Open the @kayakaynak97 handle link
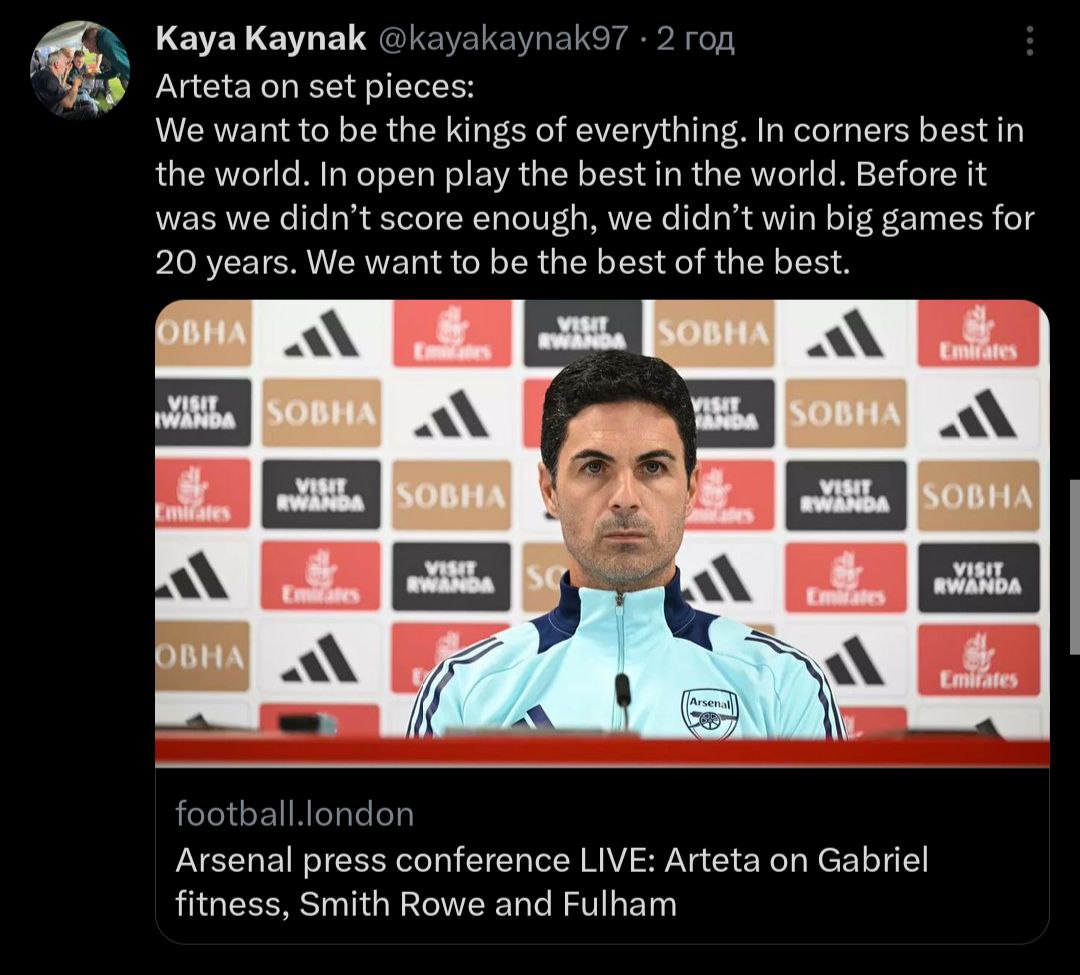This screenshot has width=1080, height=975. (x=503, y=39)
